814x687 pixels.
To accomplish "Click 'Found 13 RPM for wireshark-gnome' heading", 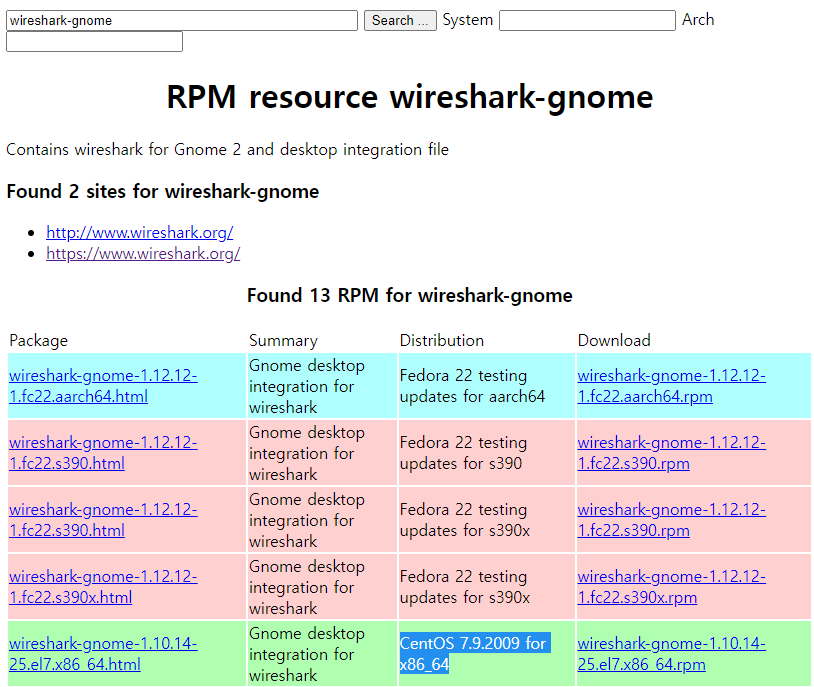I will pyautogui.click(x=410, y=295).
